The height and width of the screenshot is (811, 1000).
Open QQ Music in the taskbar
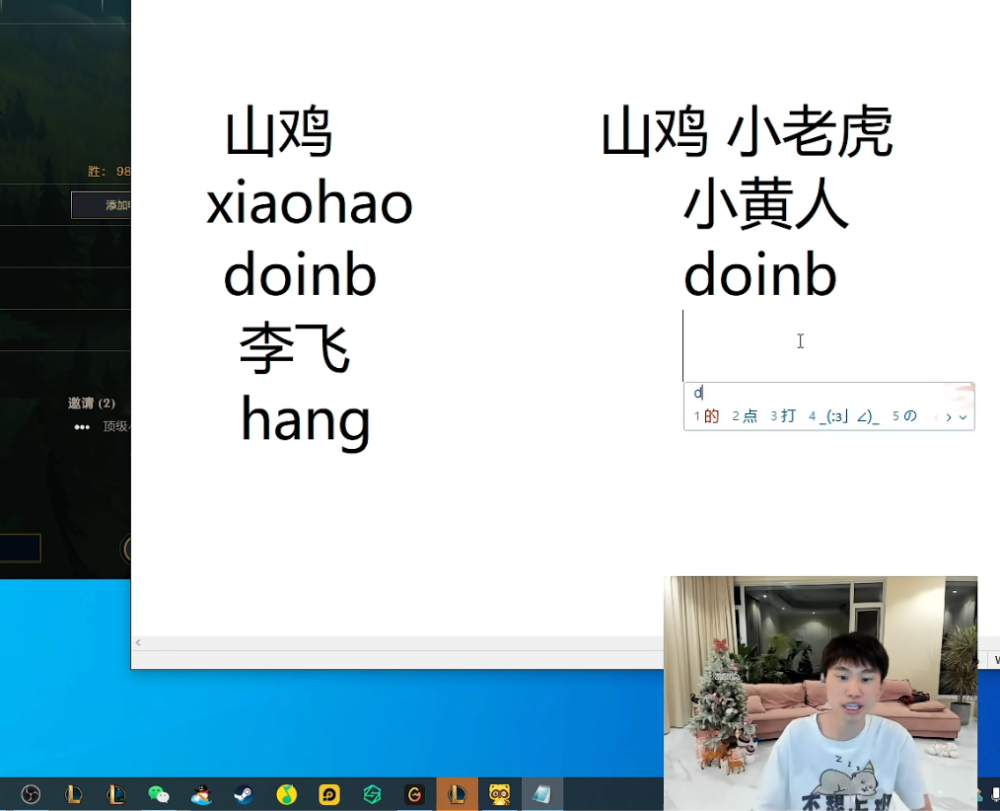click(286, 795)
